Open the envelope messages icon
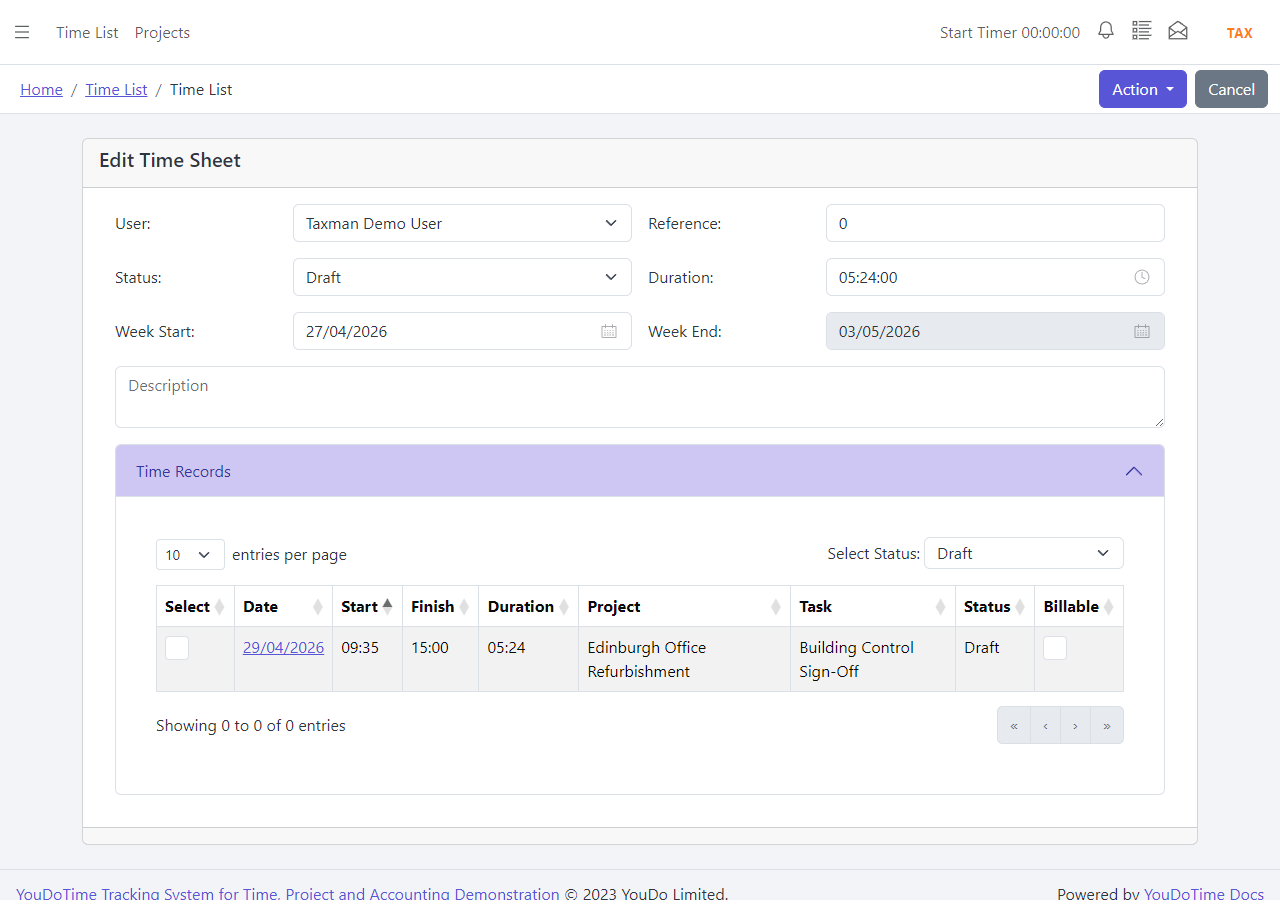 point(1178,31)
